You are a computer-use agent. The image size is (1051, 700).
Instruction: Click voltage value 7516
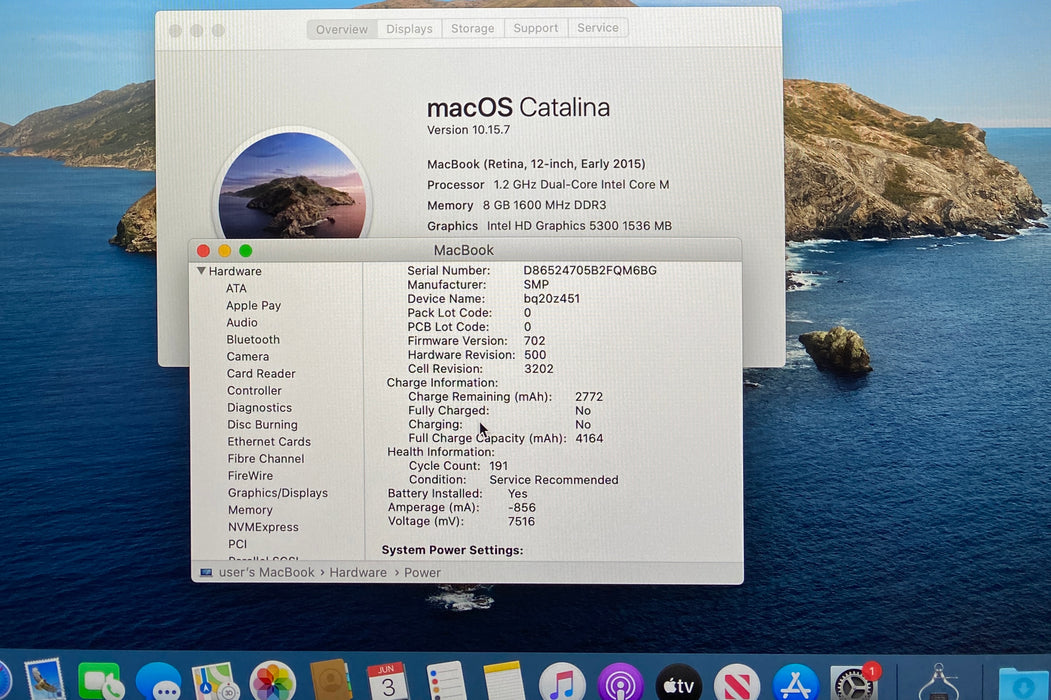pos(521,522)
